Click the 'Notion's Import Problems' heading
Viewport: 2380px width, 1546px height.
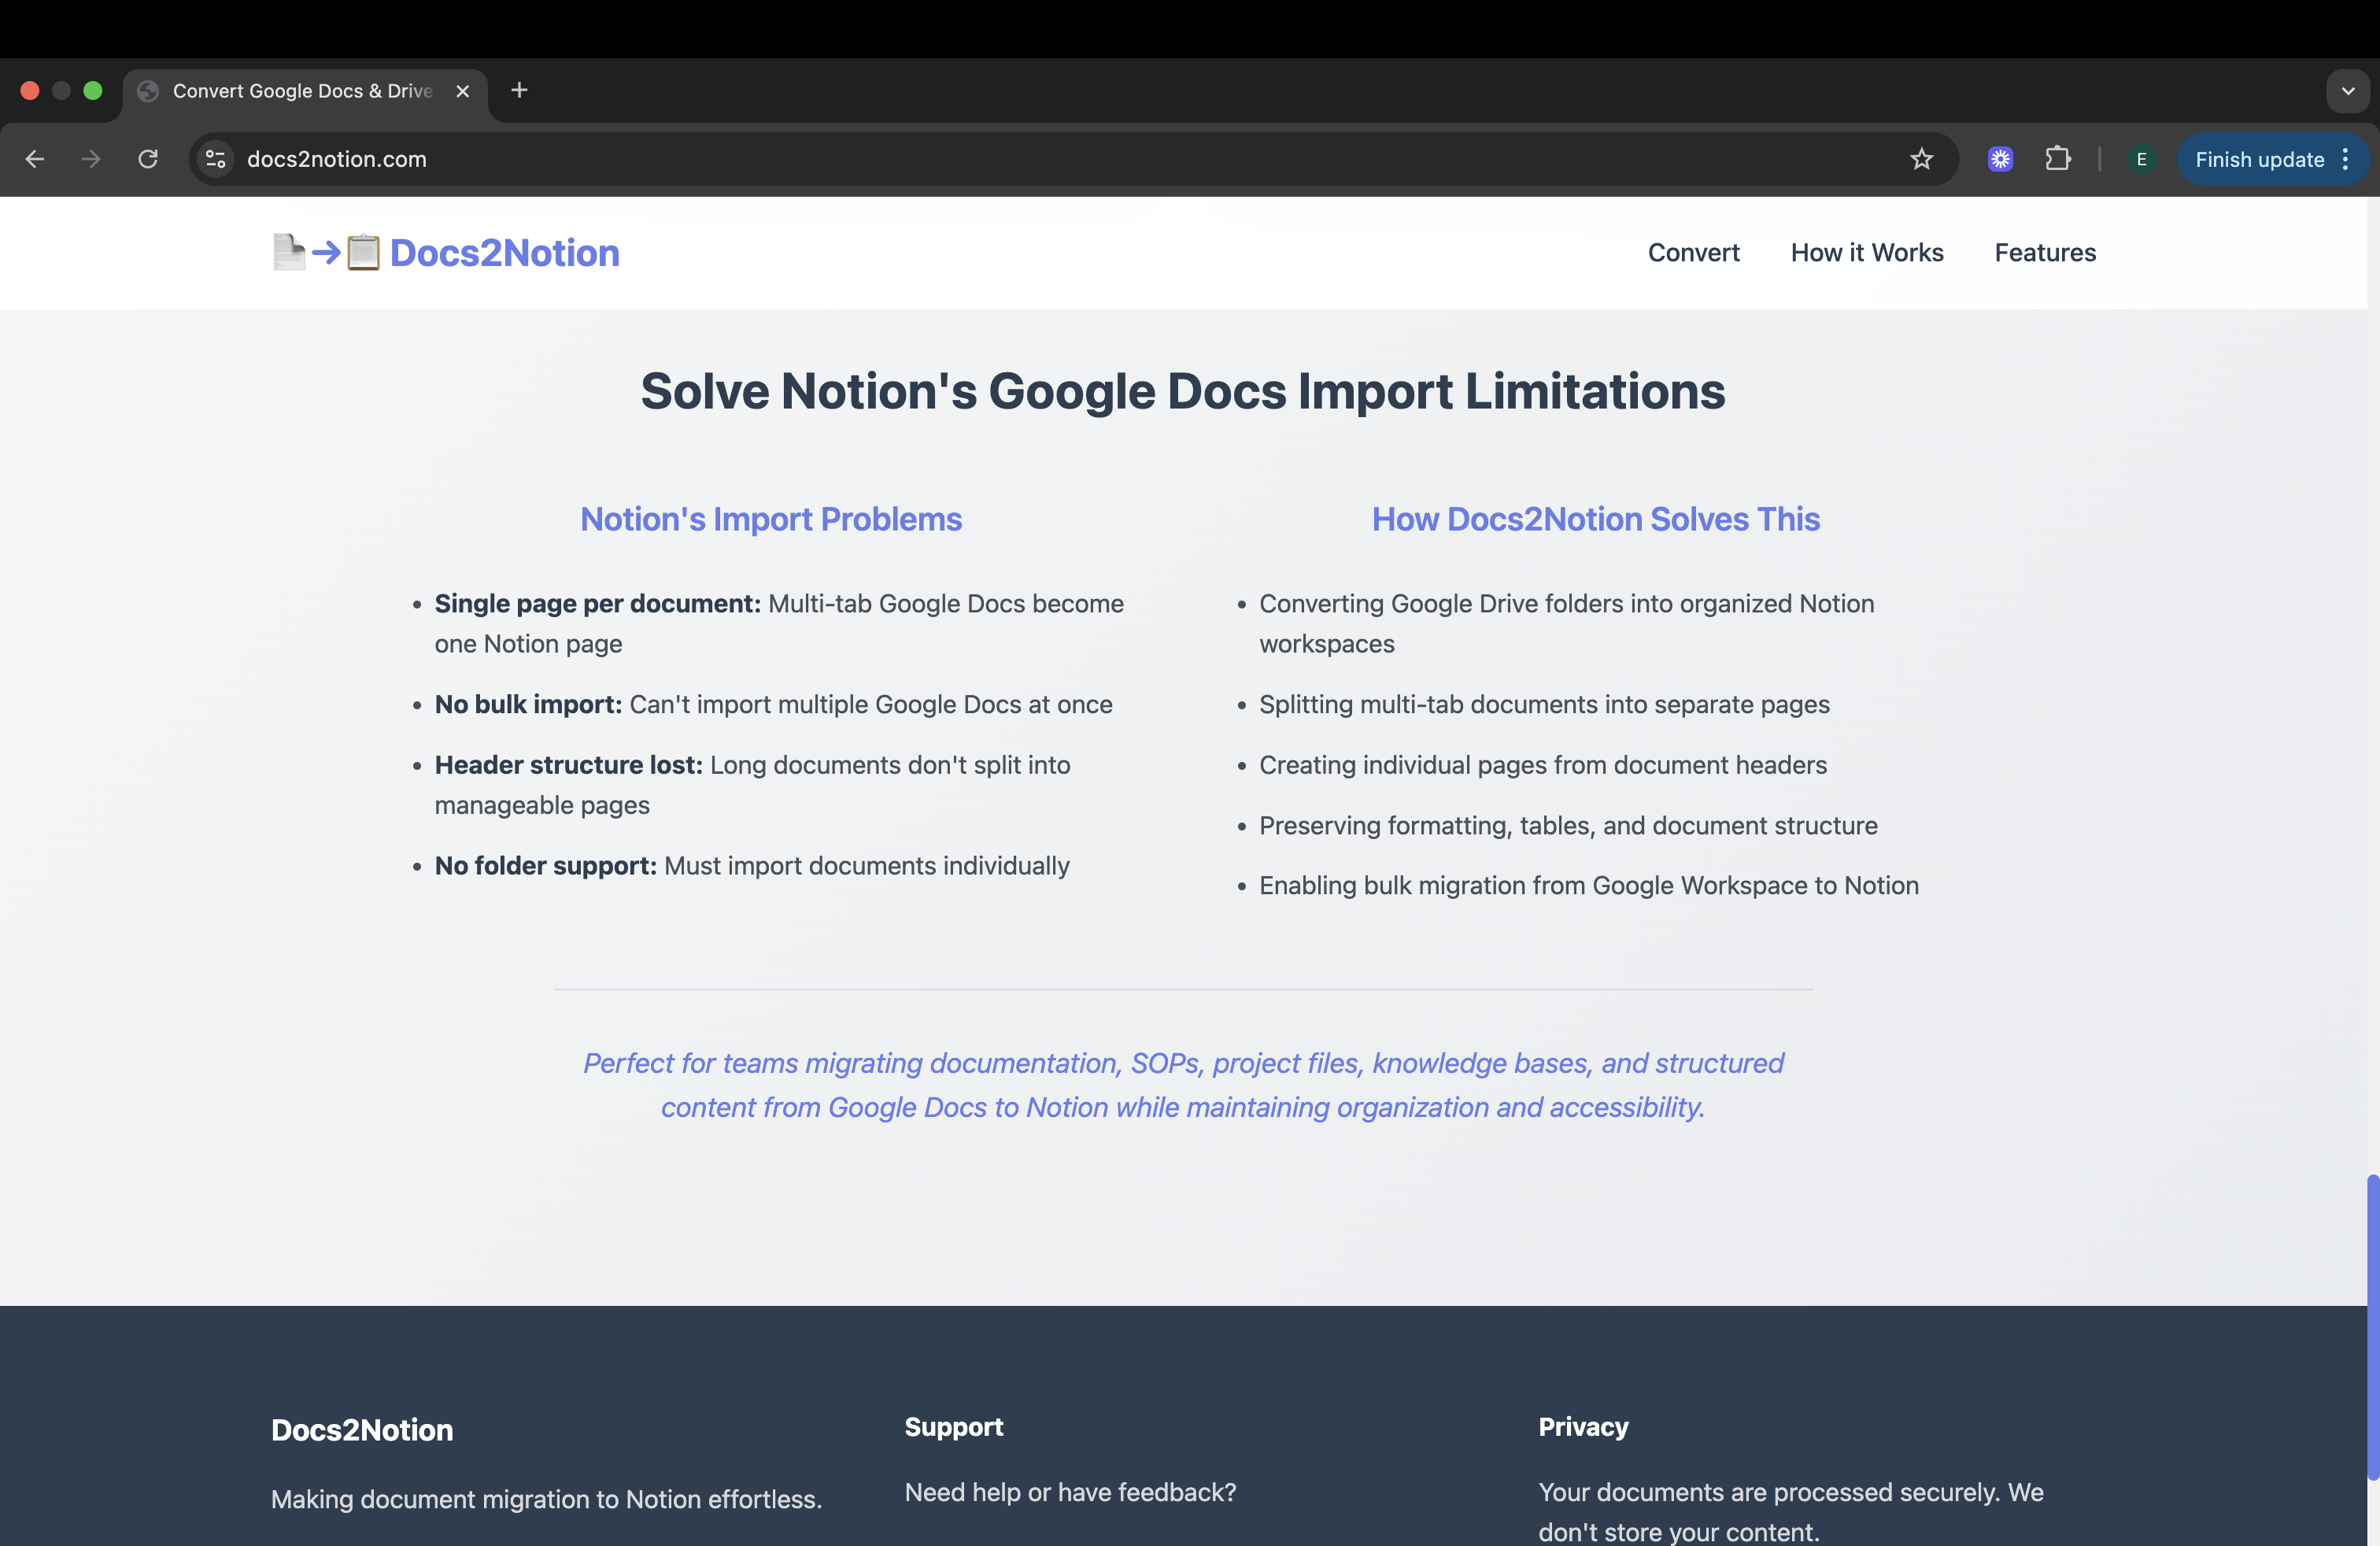(771, 519)
